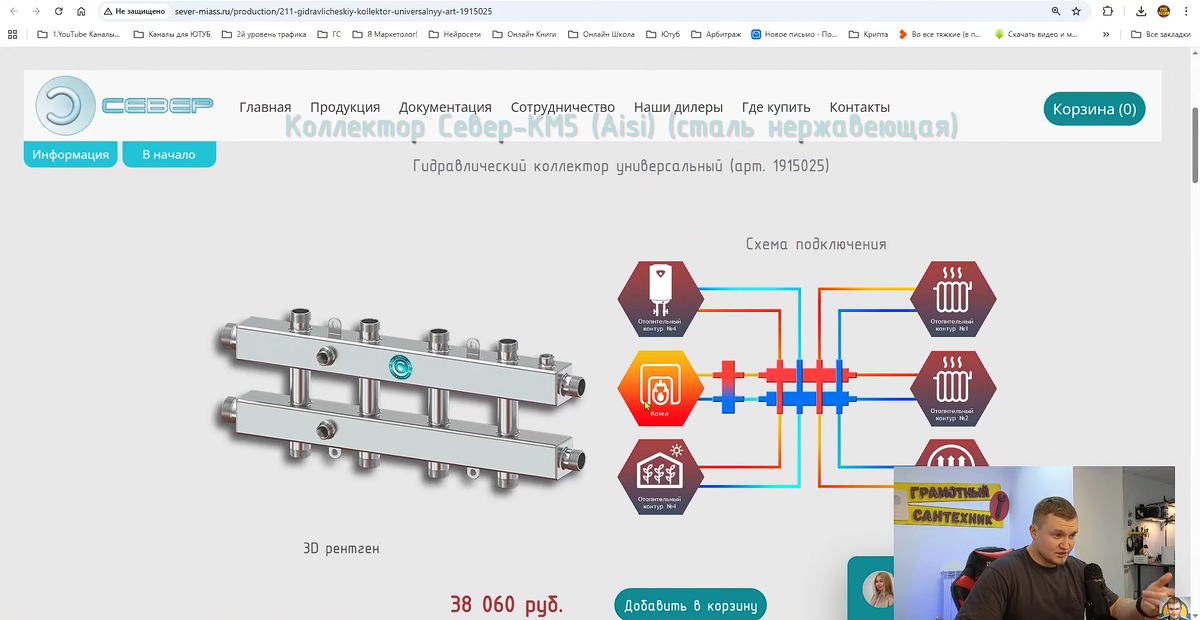Open bookmark folder "Нейросети"
The width and height of the screenshot is (1200, 620).
click(x=456, y=34)
